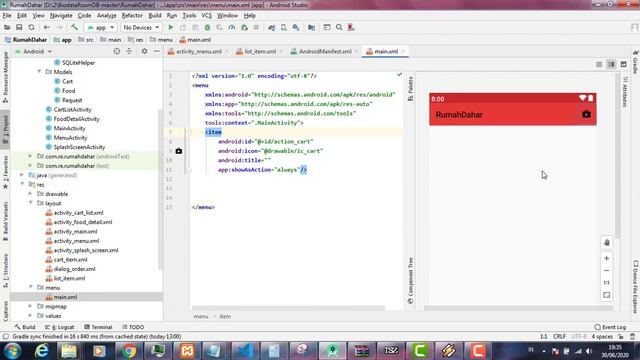The image size is (640, 360).
Task: Click the project panel settings gear
Action: (144, 51)
